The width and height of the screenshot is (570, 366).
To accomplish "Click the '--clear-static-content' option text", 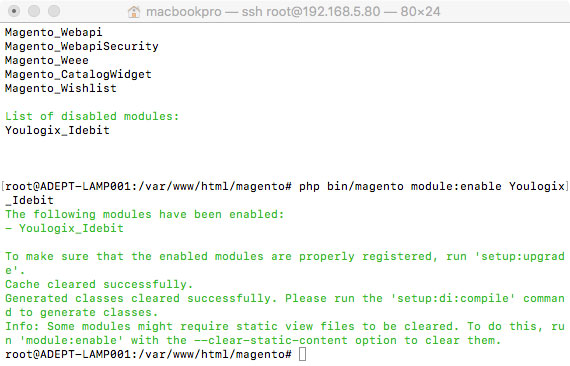I will click(x=270, y=341).
